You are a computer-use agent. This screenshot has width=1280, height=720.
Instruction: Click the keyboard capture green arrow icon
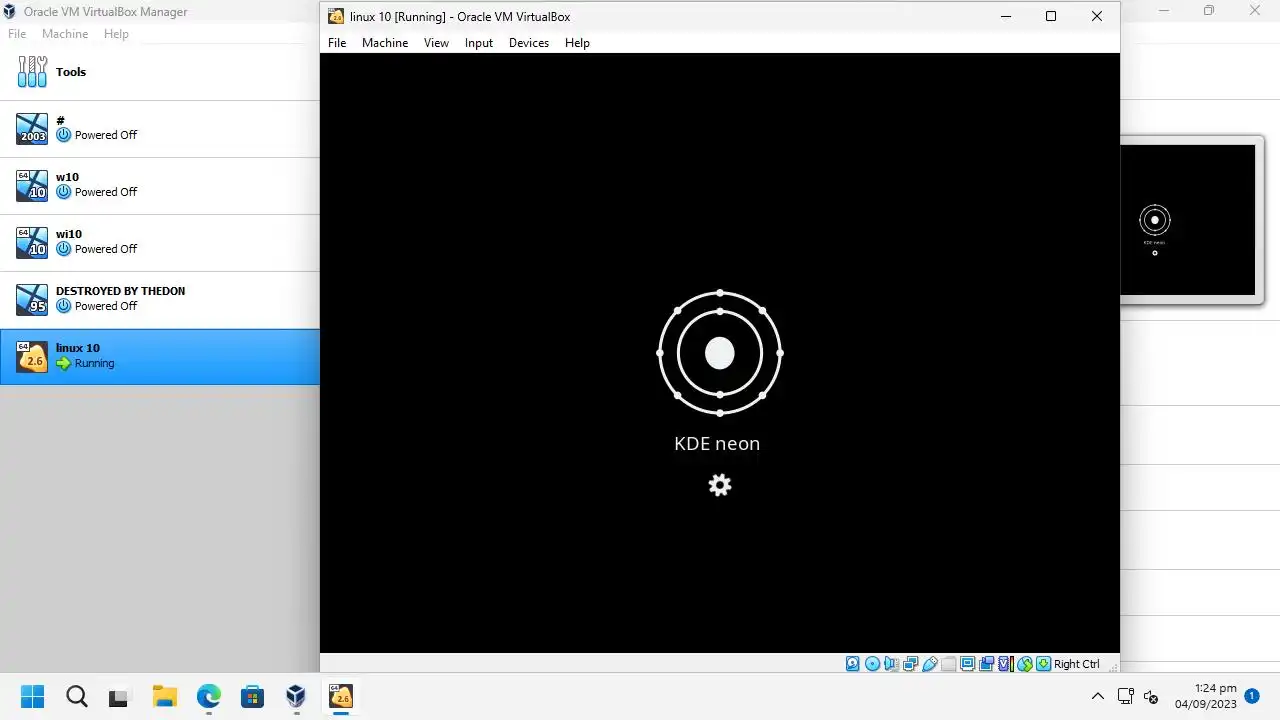pos(1043,664)
